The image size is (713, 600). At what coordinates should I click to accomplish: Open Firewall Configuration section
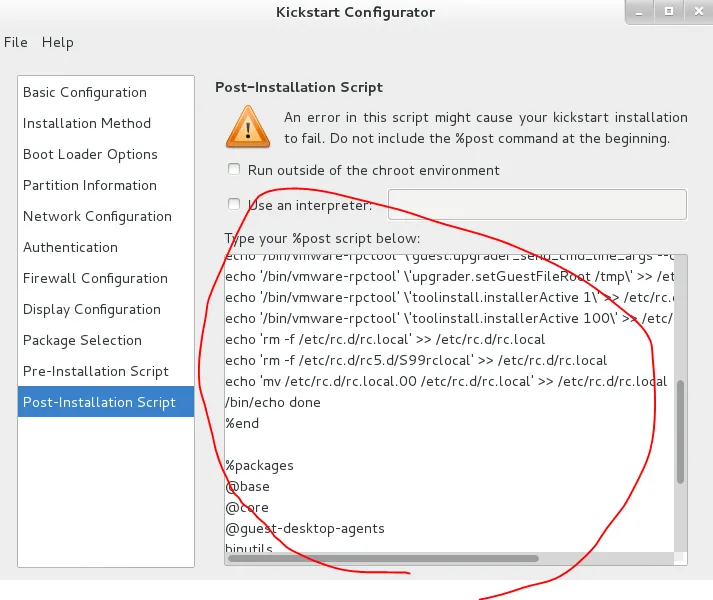pyautogui.click(x=95, y=278)
